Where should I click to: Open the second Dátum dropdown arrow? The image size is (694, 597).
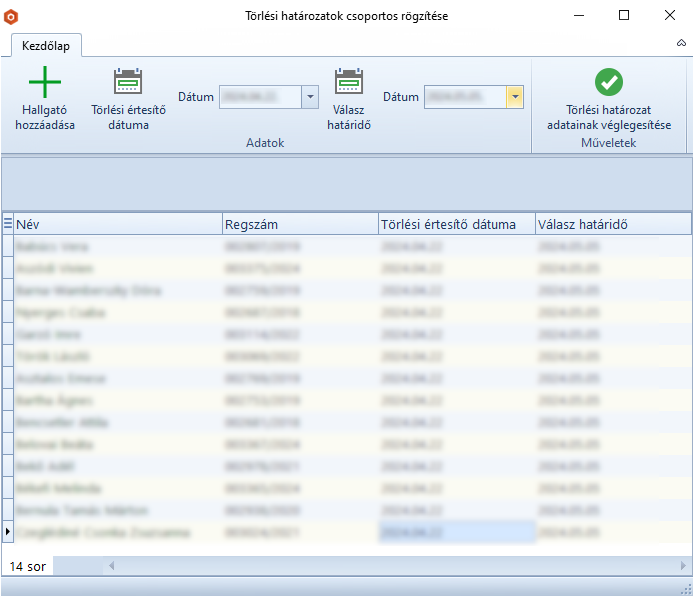click(514, 97)
